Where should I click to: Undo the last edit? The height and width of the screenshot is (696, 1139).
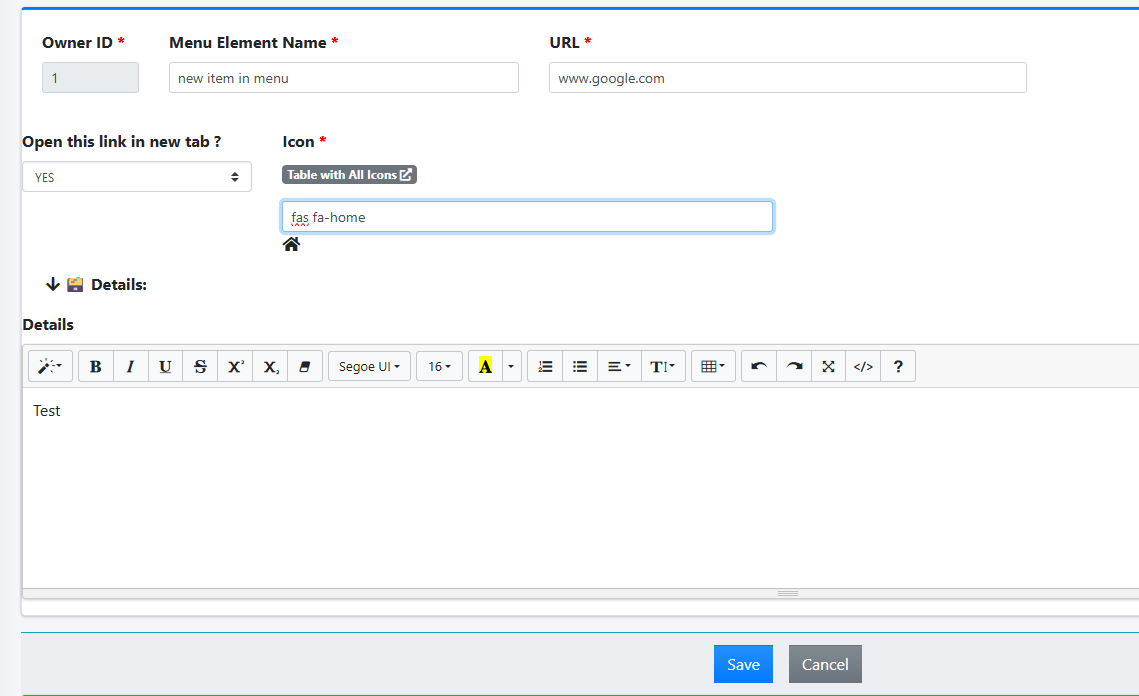pyautogui.click(x=759, y=367)
